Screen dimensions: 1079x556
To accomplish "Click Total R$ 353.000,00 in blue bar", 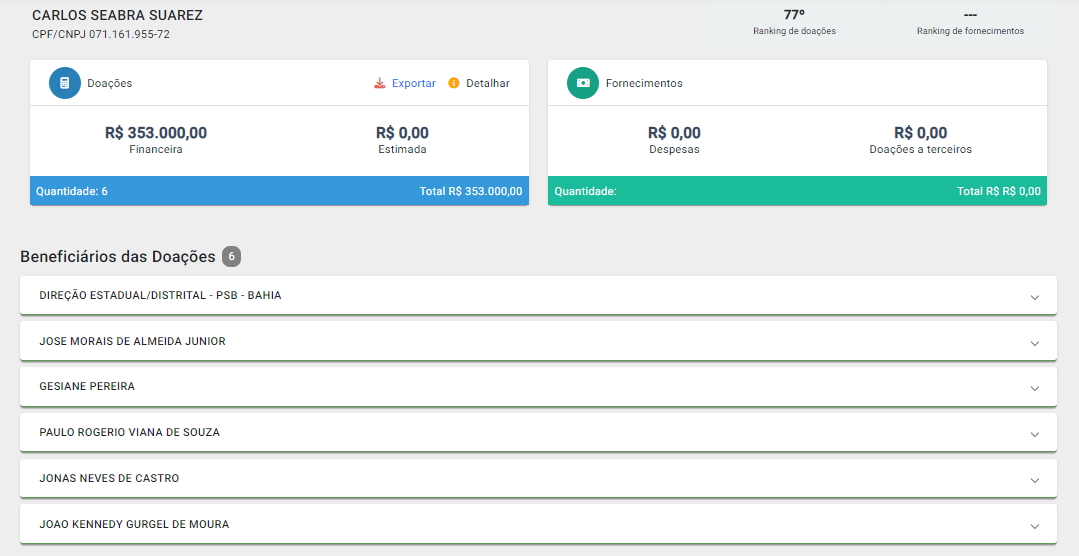I will pos(471,191).
